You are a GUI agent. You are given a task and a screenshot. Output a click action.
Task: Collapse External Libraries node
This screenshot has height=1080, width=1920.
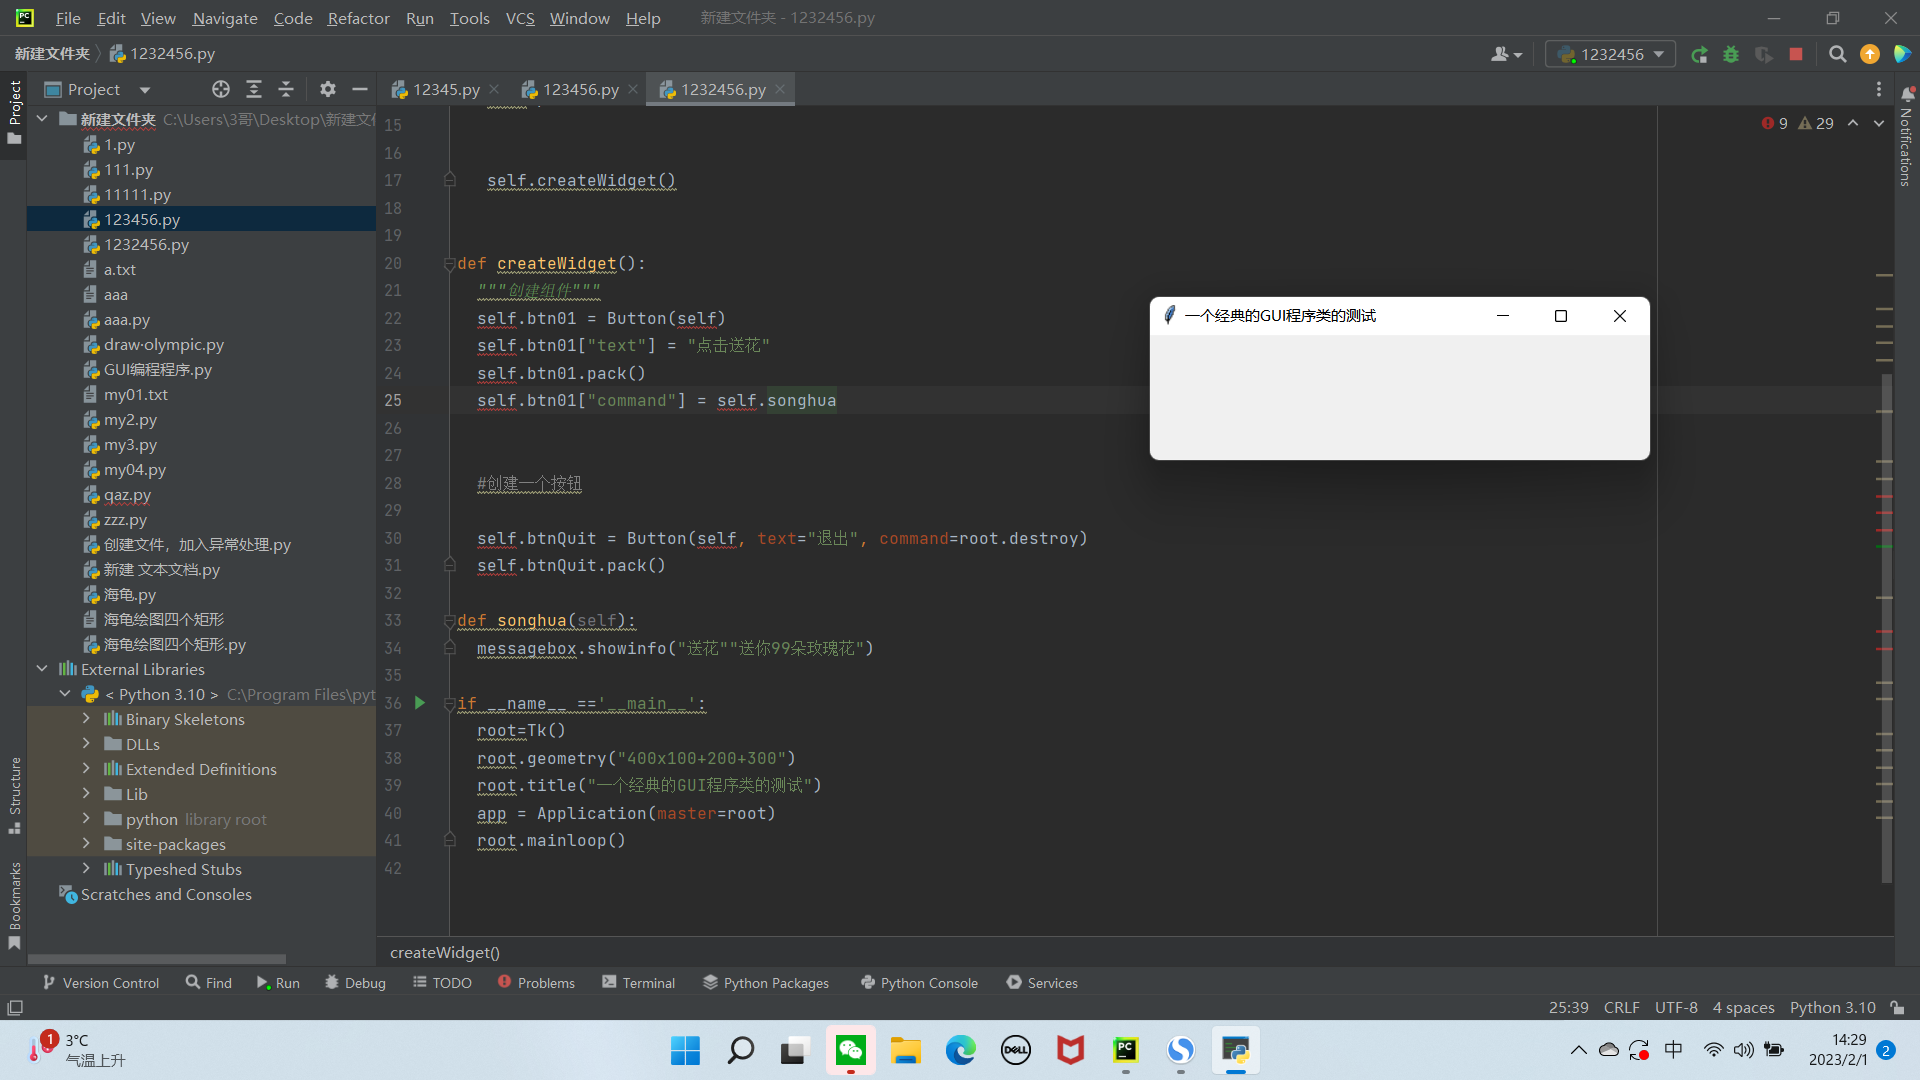tap(42, 669)
